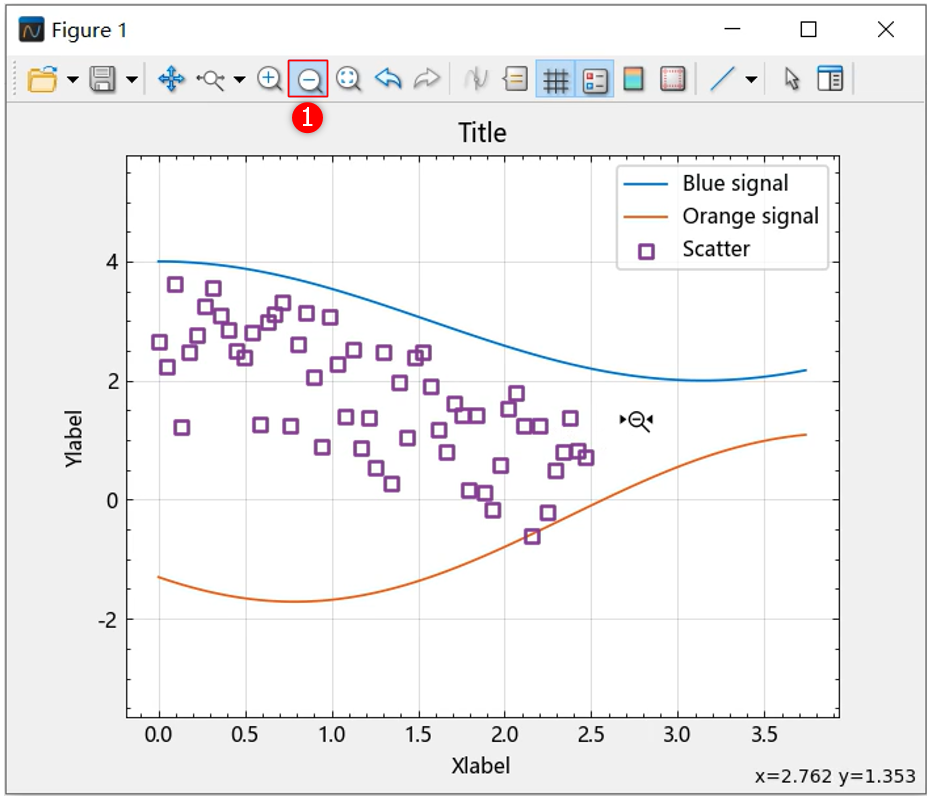
Task: Click the Scatter legend entry
Action: pos(715,250)
